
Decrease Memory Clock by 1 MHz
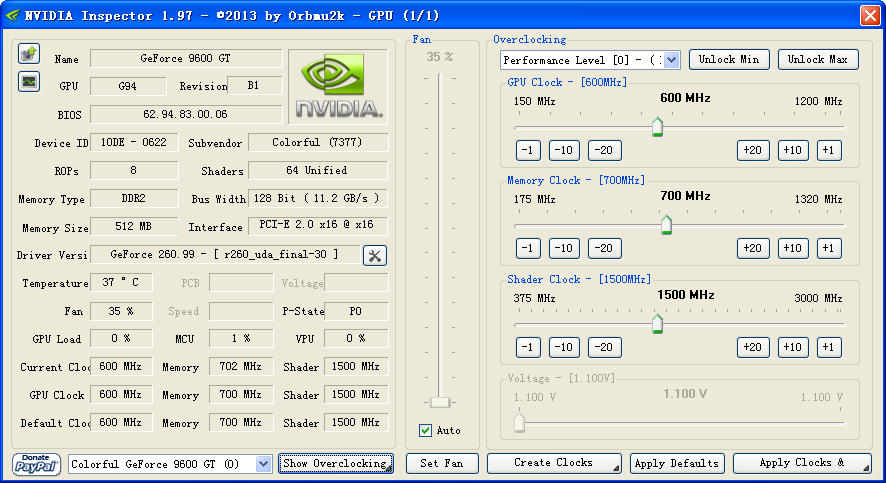point(528,248)
